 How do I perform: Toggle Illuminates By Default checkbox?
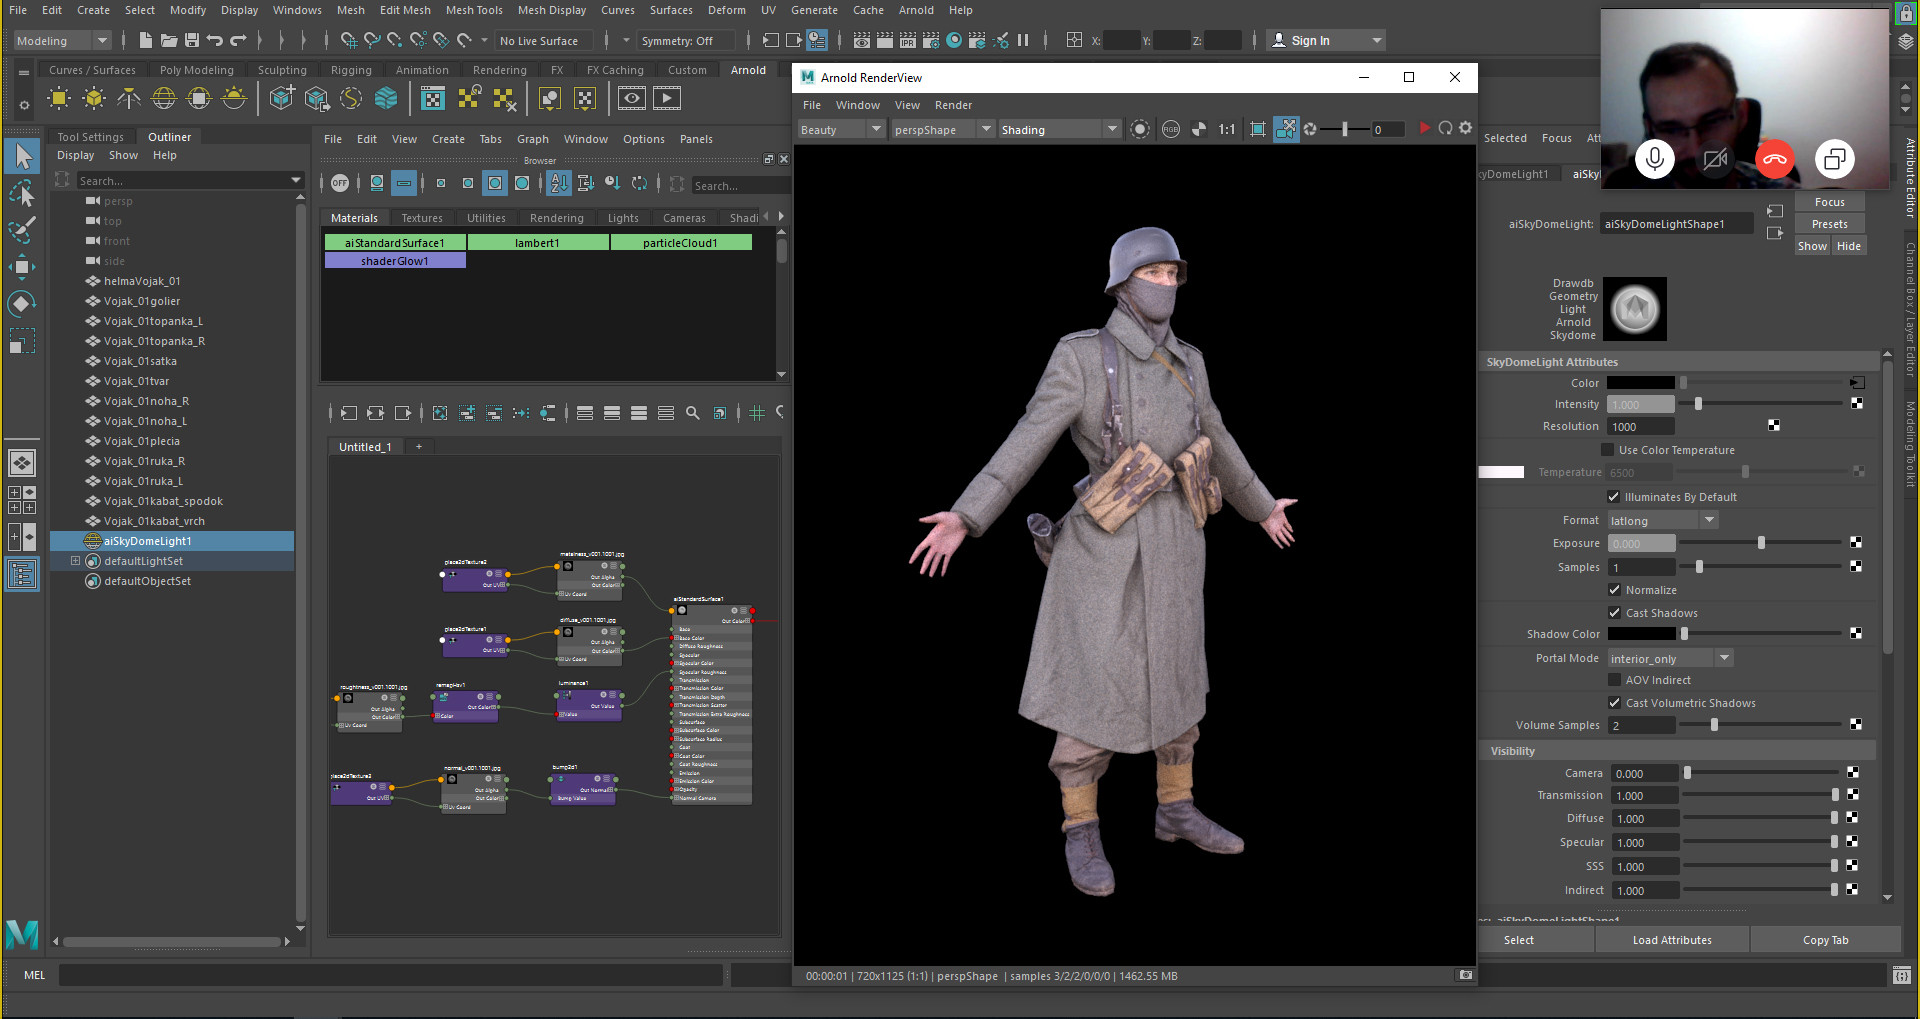1613,497
